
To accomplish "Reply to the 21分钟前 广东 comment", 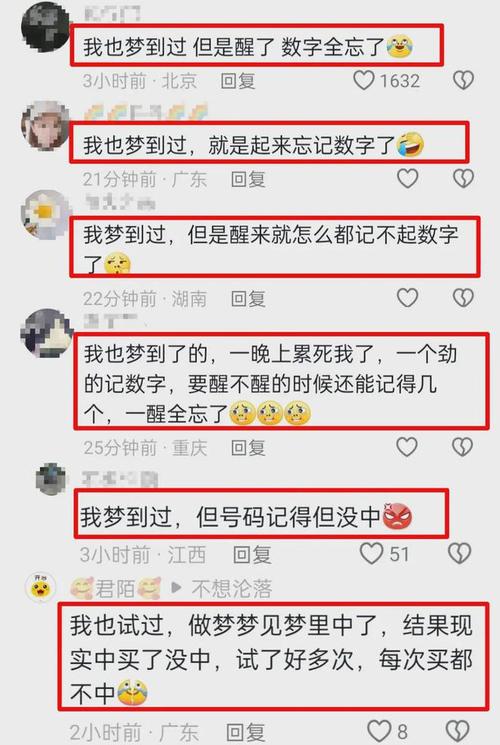I will pos(248,179).
